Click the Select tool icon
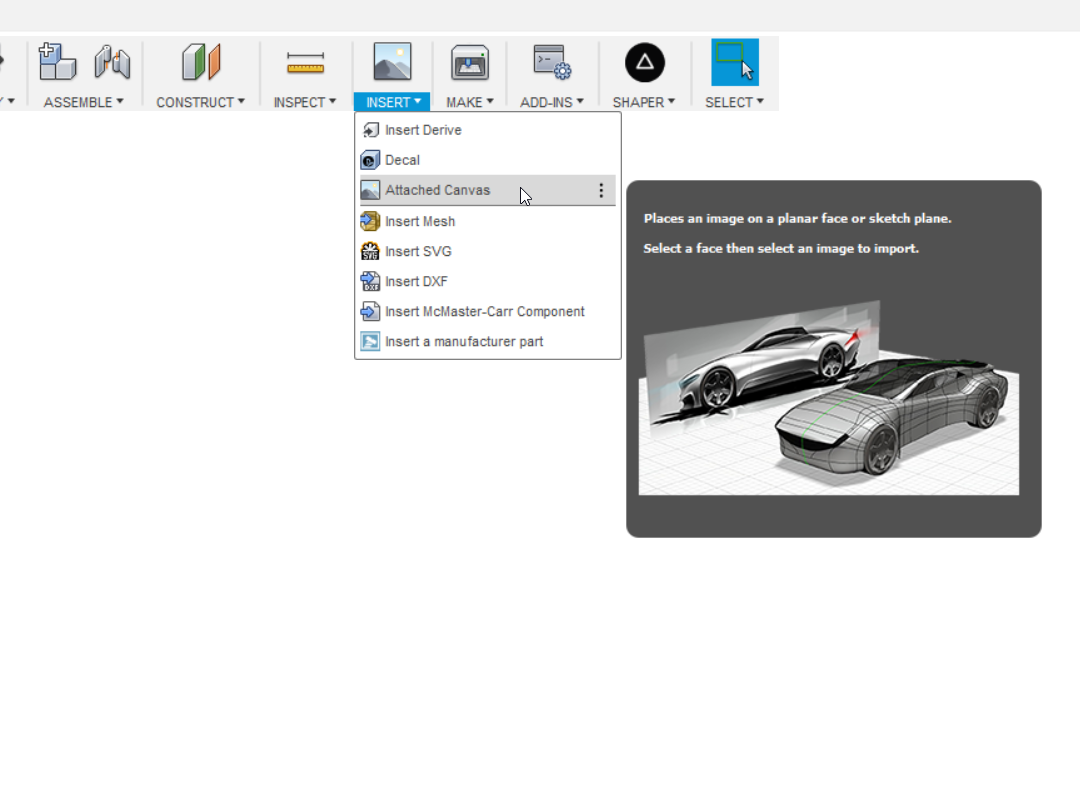This screenshot has height=810, width=1080. [735, 62]
